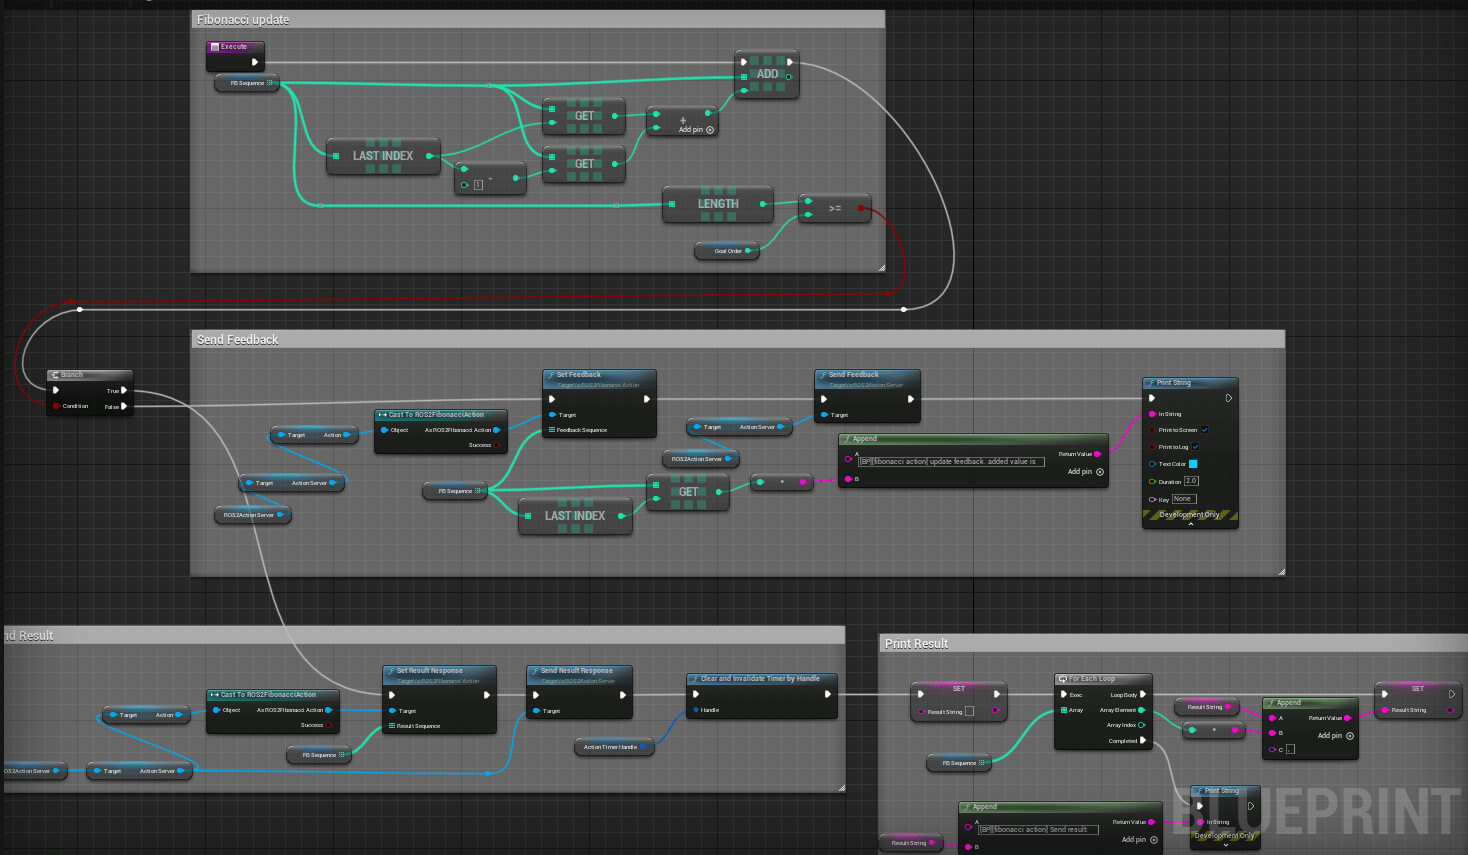Image resolution: width=1468 pixels, height=855 pixels.
Task: Click the Set Feedback node's output exec pin
Action: click(647, 399)
